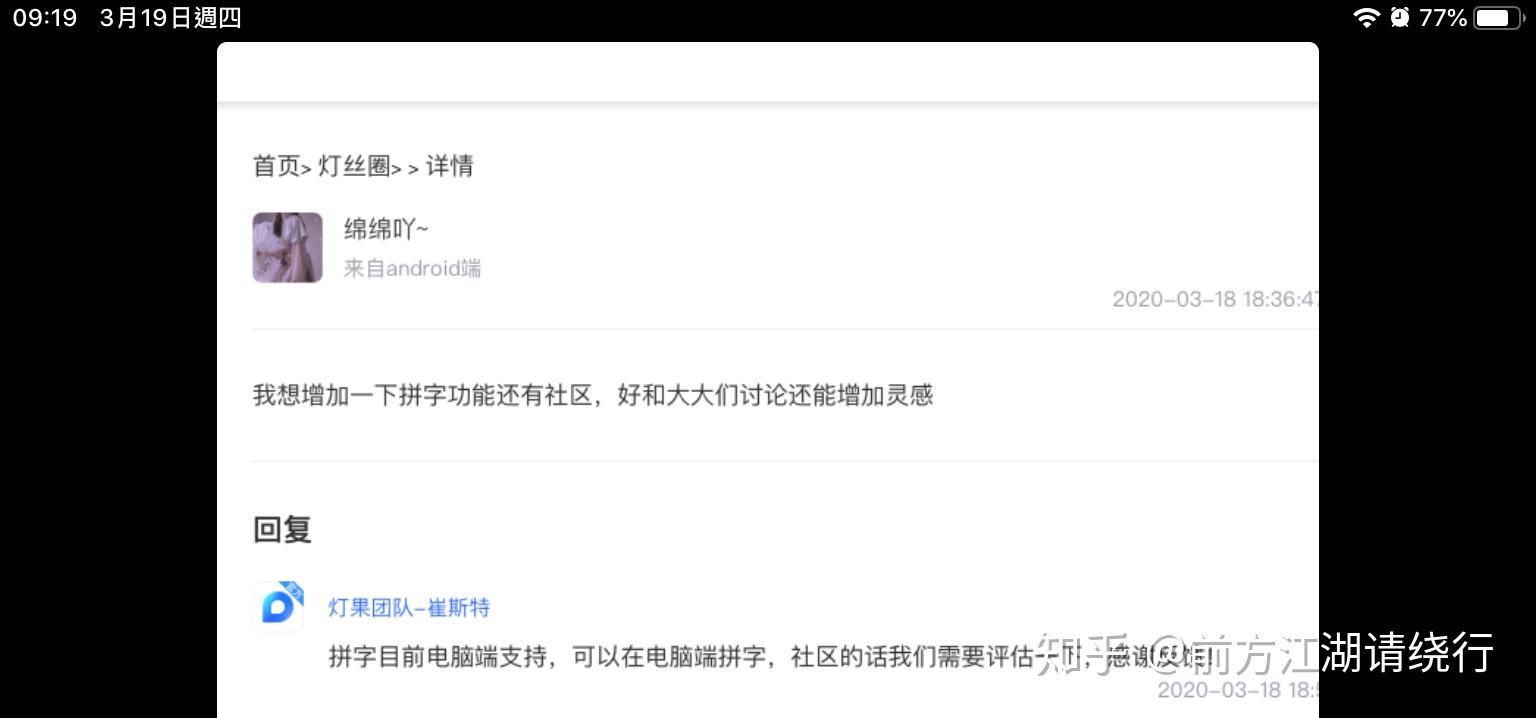The width and height of the screenshot is (1536, 718).
Task: Click post timestamp ending 18:36:47
Action: pyautogui.click(x=1215, y=299)
